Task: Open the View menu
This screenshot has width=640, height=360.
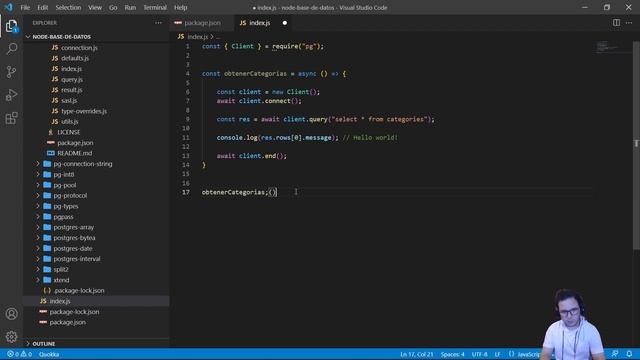Action: 95,7
